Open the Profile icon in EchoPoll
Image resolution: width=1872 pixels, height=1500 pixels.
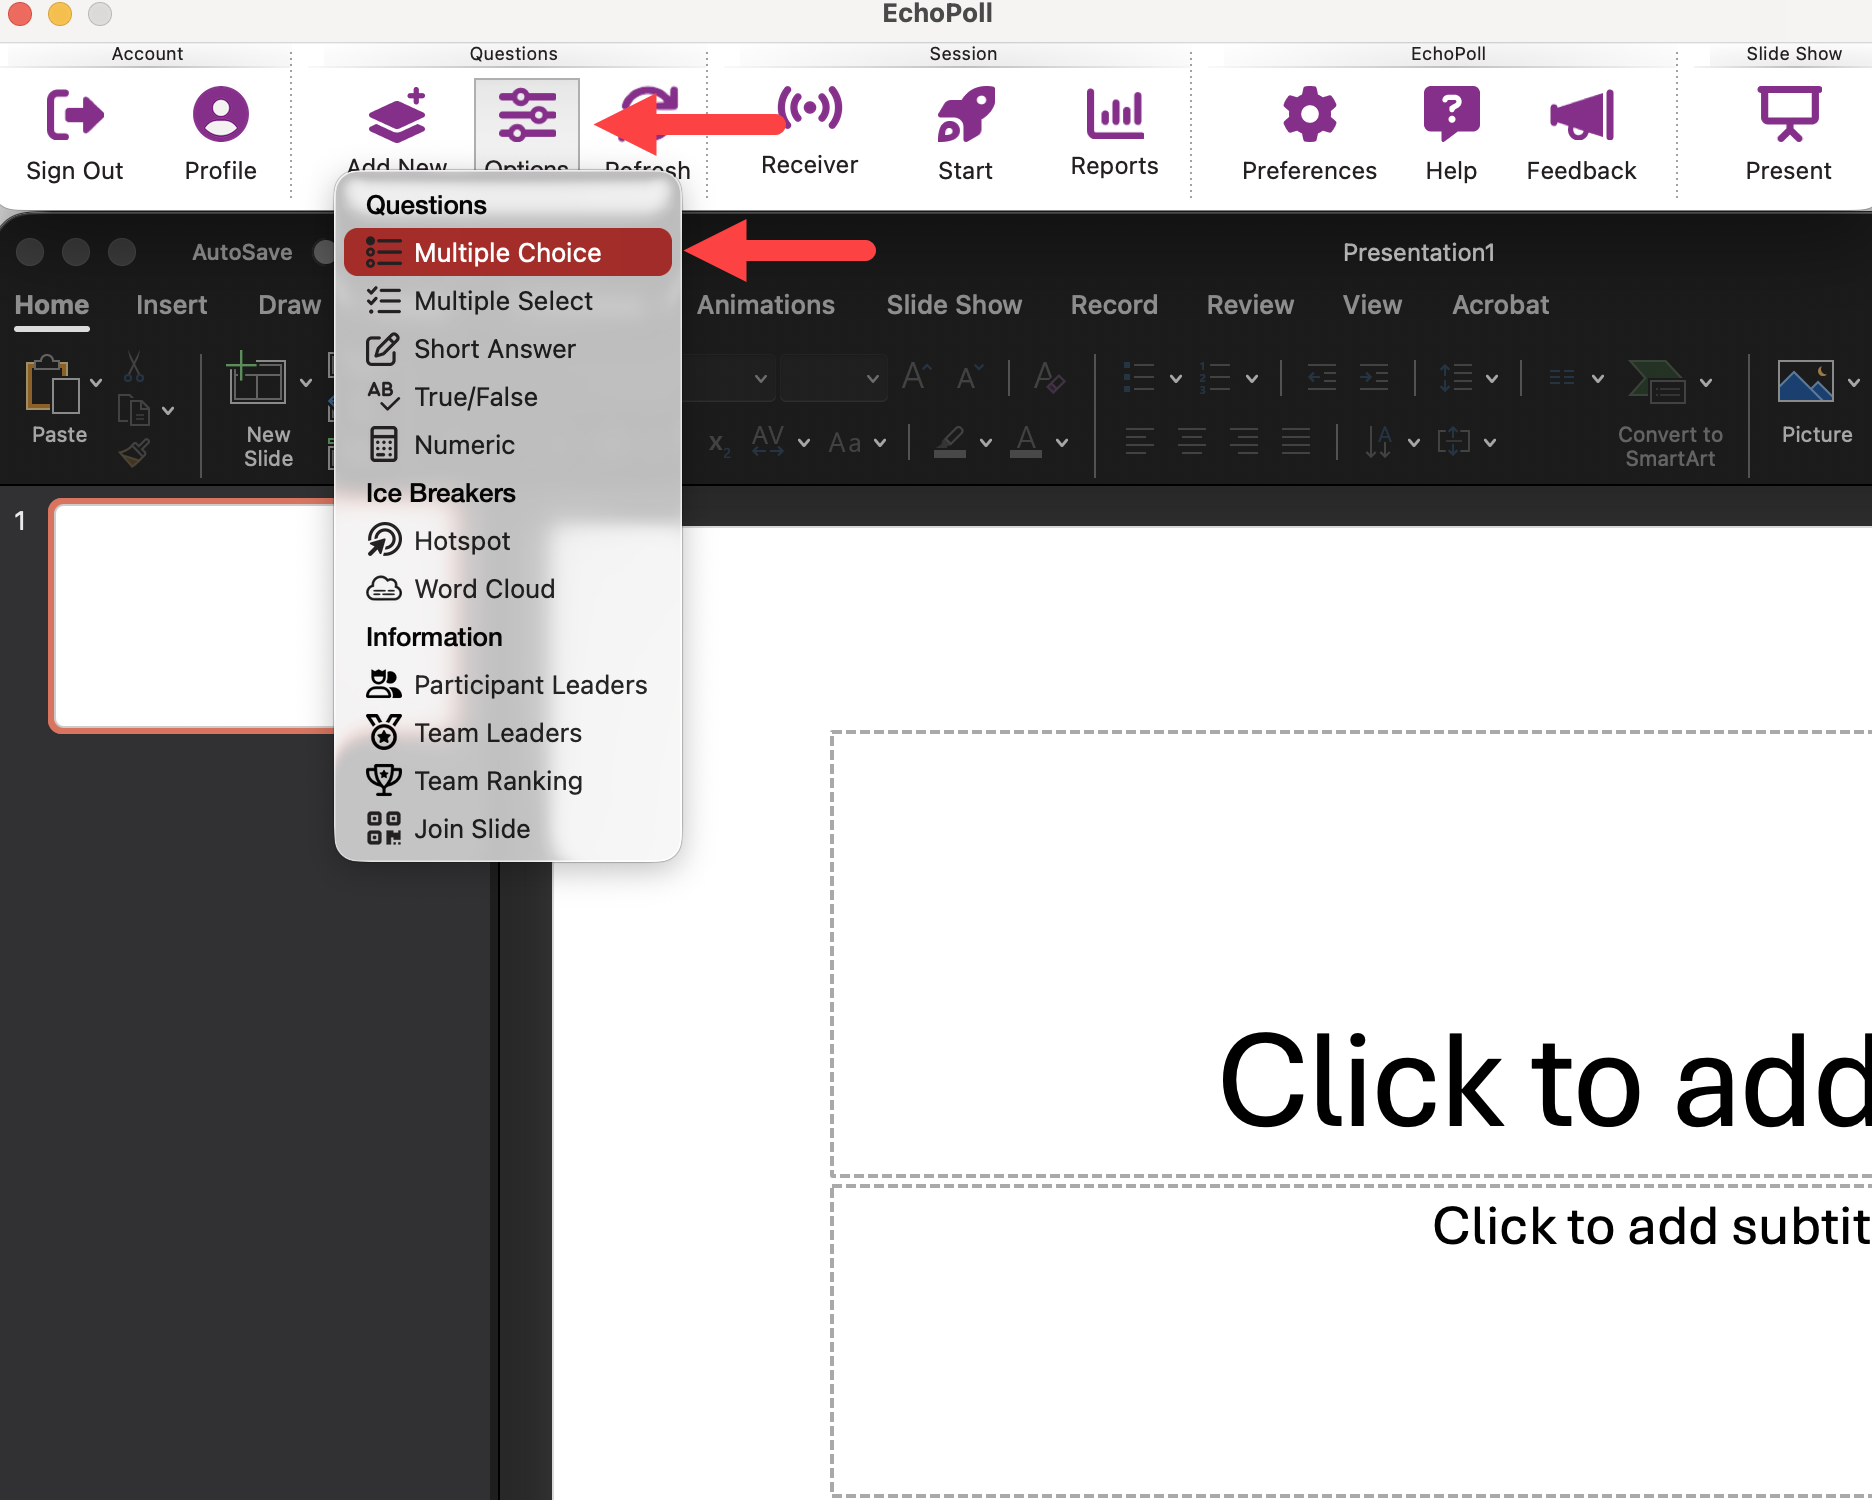pos(220,114)
